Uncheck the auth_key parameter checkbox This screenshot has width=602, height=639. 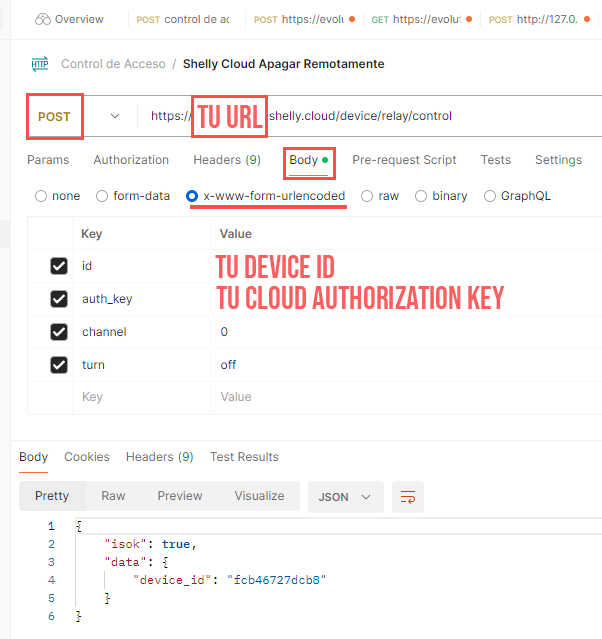point(59,299)
